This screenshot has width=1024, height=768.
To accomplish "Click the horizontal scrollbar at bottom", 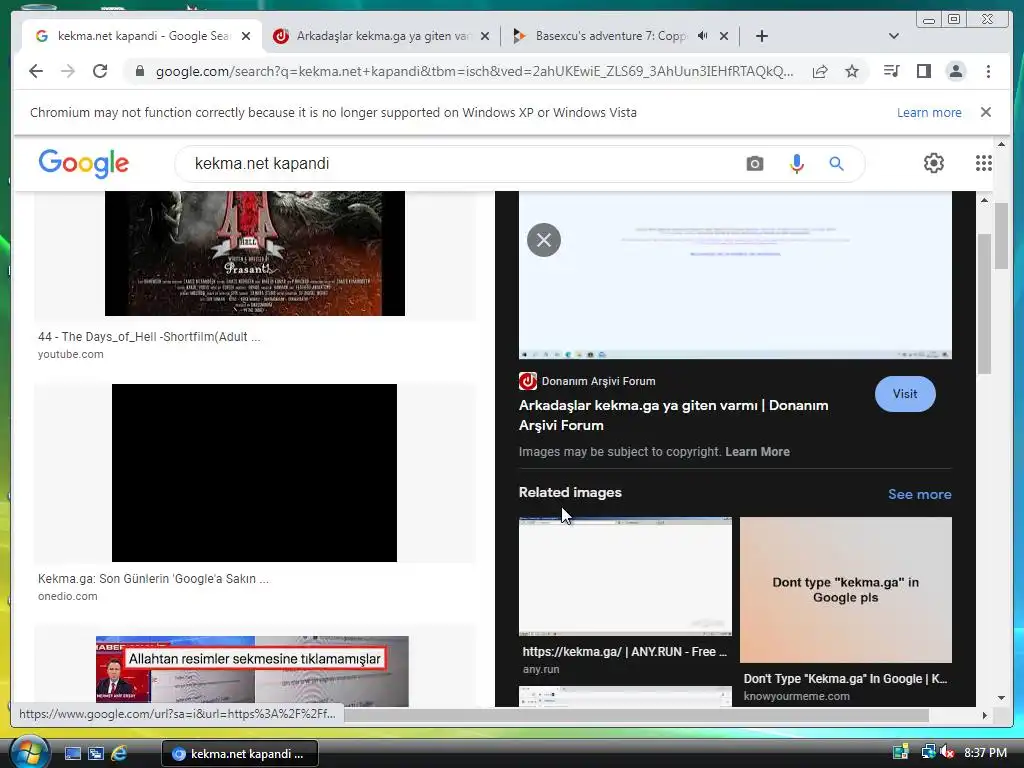I will click(x=637, y=715).
